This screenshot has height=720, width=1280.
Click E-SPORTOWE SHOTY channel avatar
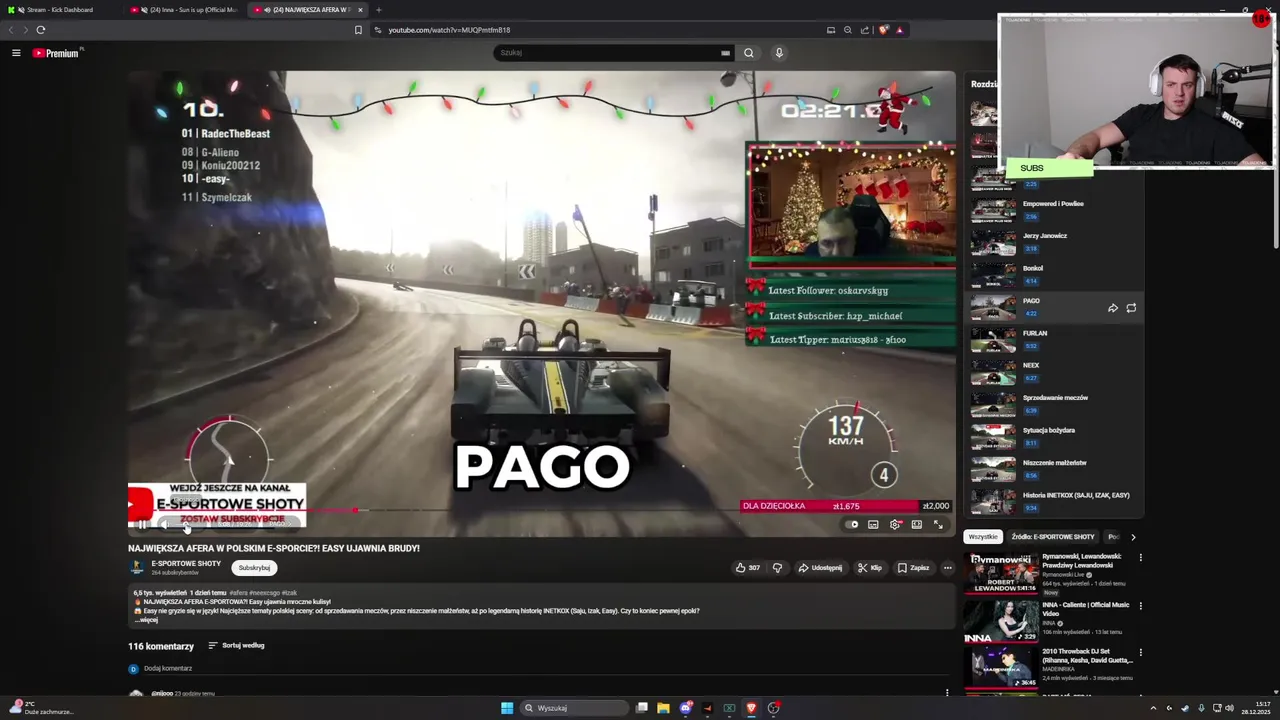pos(136,568)
